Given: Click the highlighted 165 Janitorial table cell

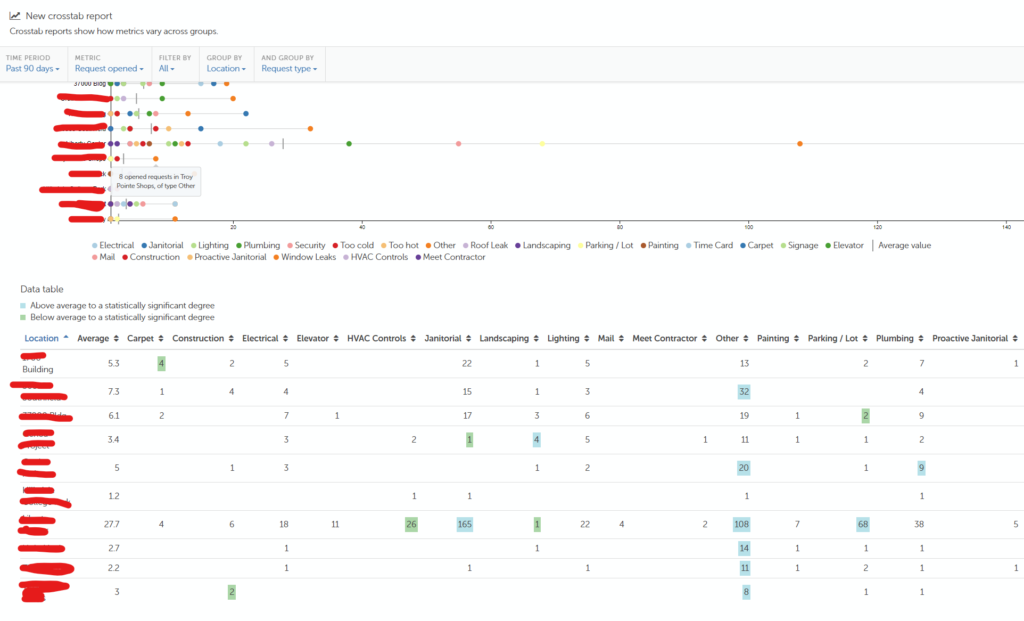Looking at the screenshot, I should (464, 524).
